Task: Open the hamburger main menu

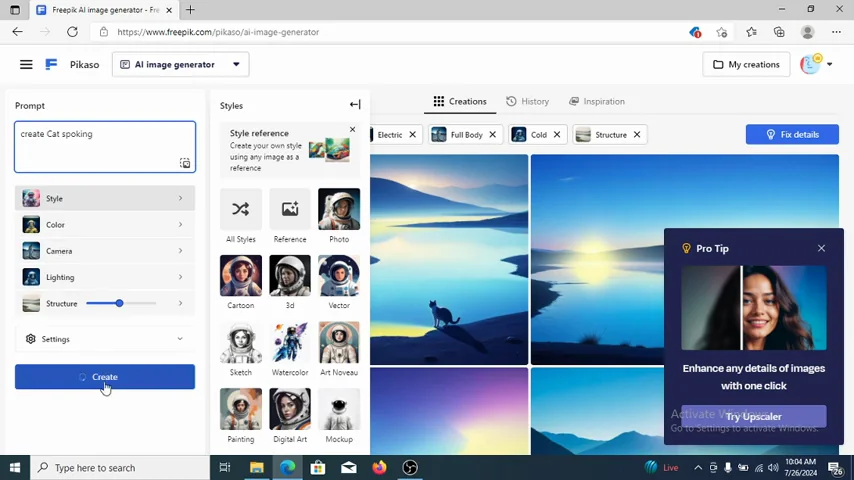Action: (x=26, y=64)
